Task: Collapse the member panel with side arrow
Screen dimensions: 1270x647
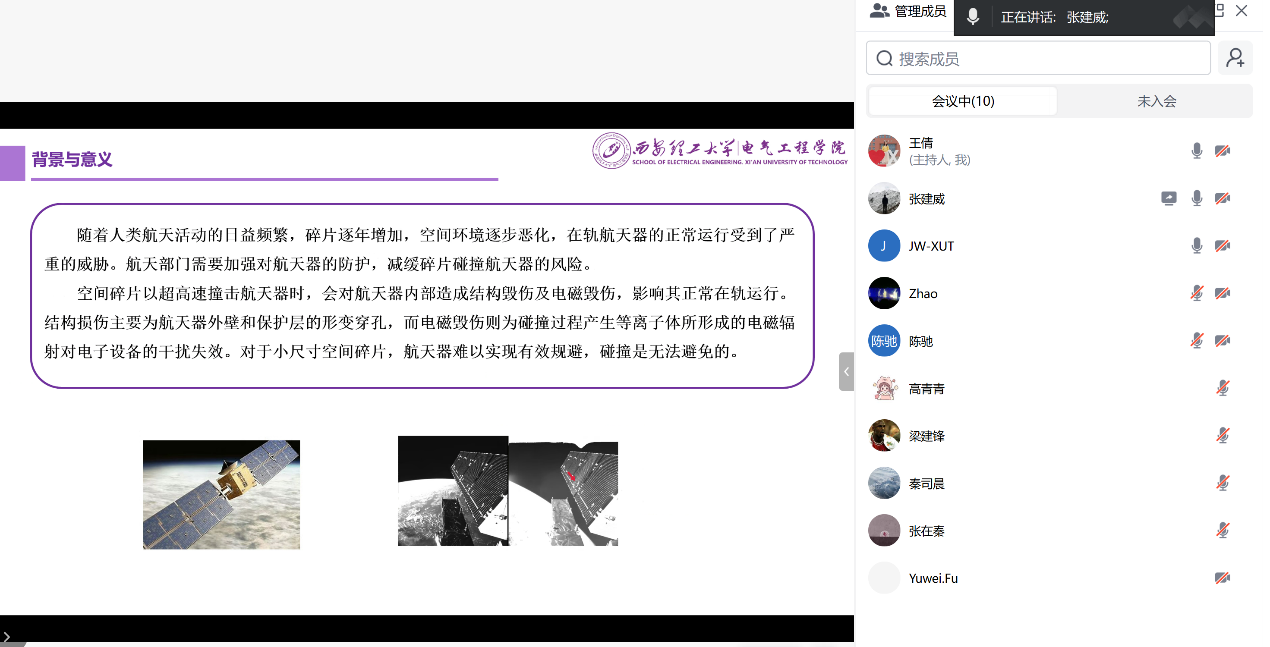Action: pyautogui.click(x=846, y=371)
